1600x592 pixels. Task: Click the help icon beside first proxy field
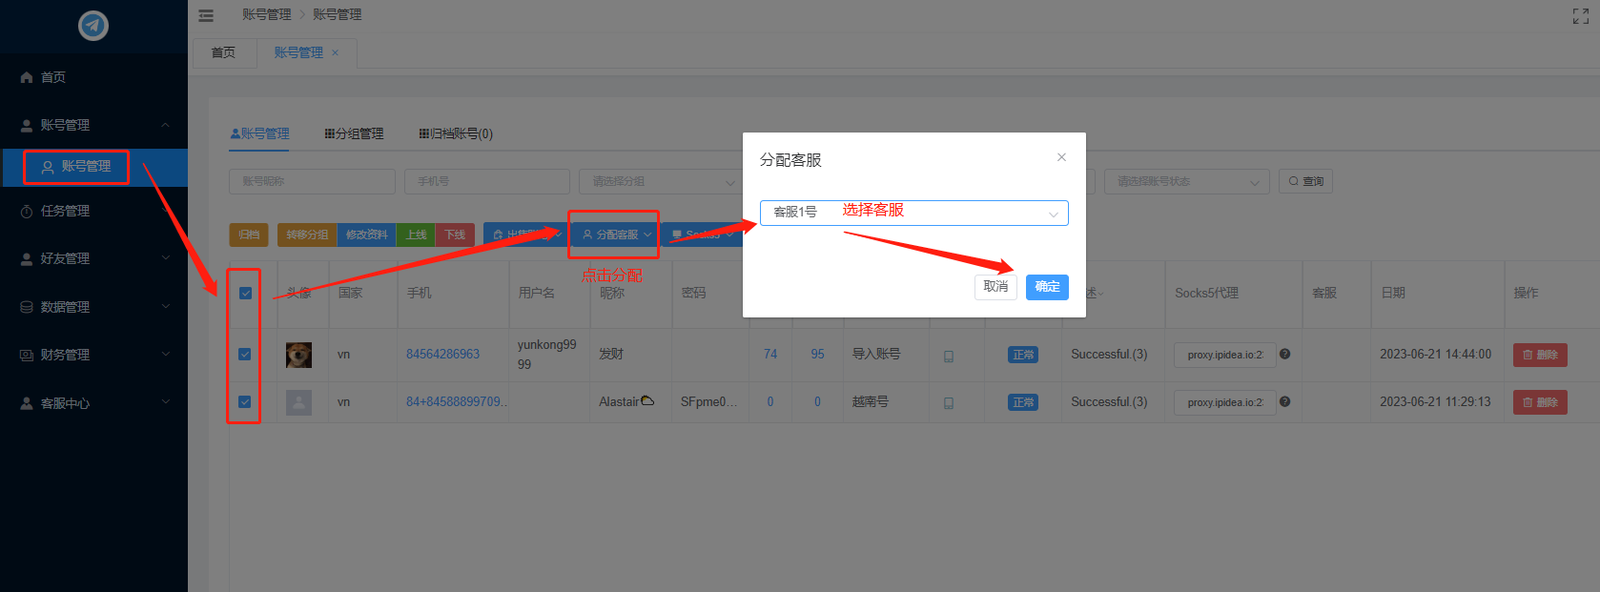(1285, 354)
